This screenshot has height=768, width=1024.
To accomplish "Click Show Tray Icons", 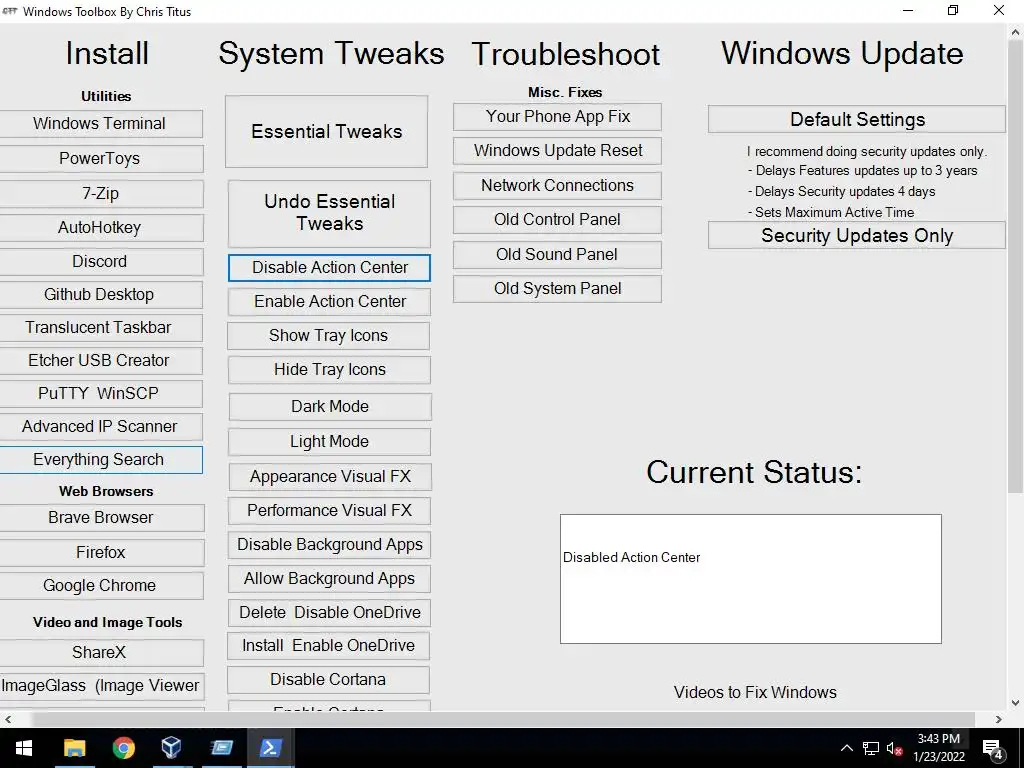I will (328, 336).
